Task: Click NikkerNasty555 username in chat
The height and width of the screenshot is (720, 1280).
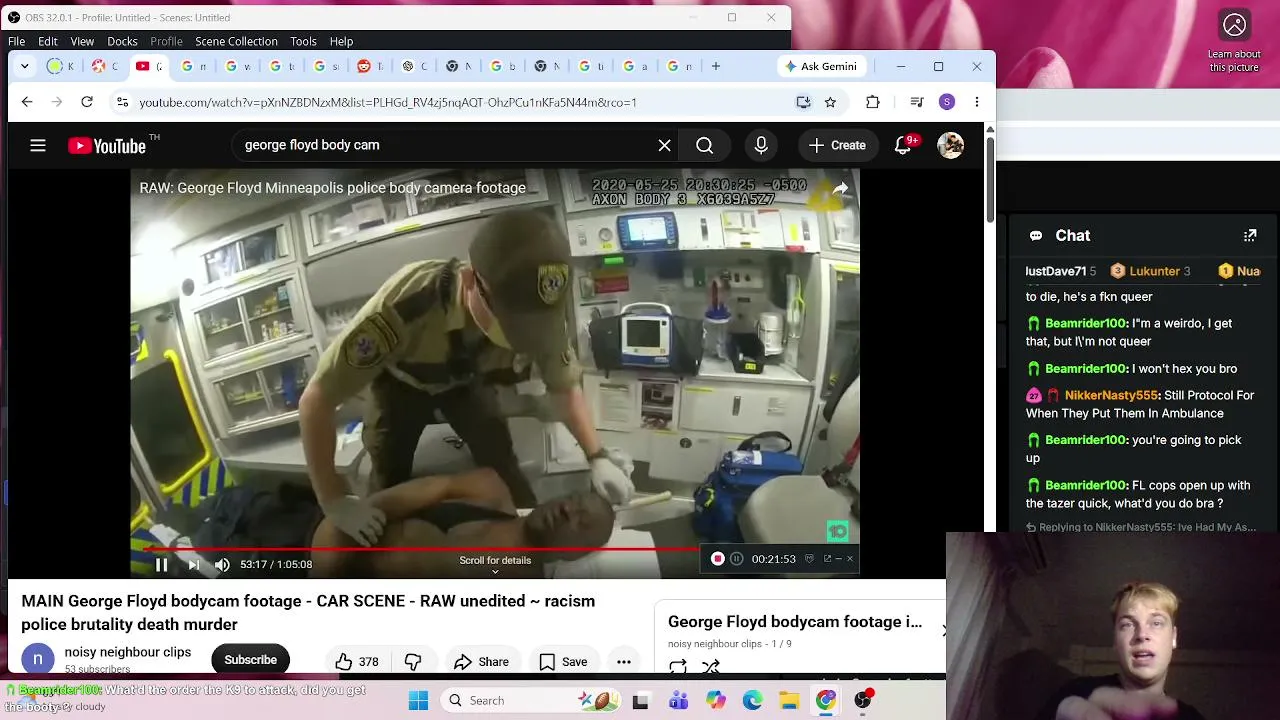Action: 1111,395
